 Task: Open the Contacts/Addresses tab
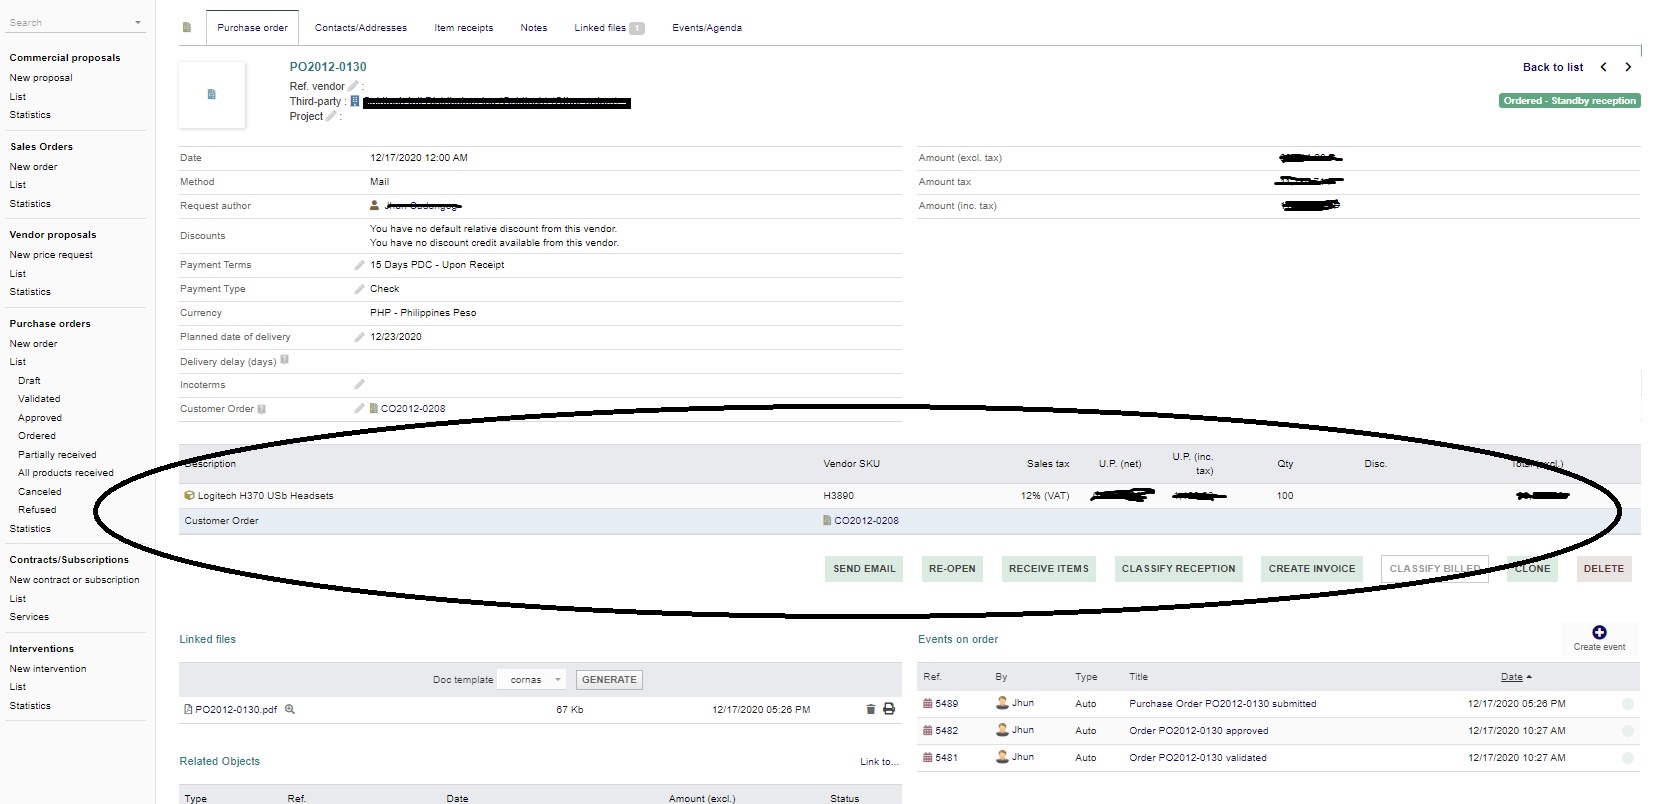tap(360, 28)
